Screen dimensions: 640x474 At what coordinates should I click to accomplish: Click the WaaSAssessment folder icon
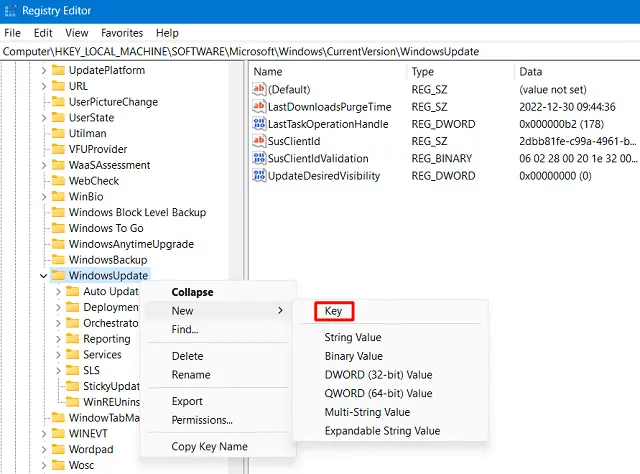tap(58, 165)
